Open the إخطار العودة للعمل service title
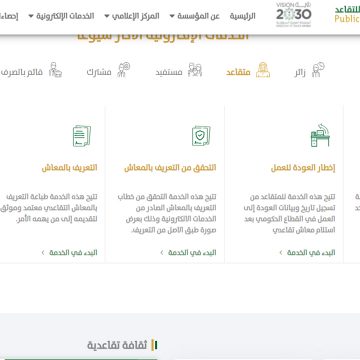 [x=303, y=168]
